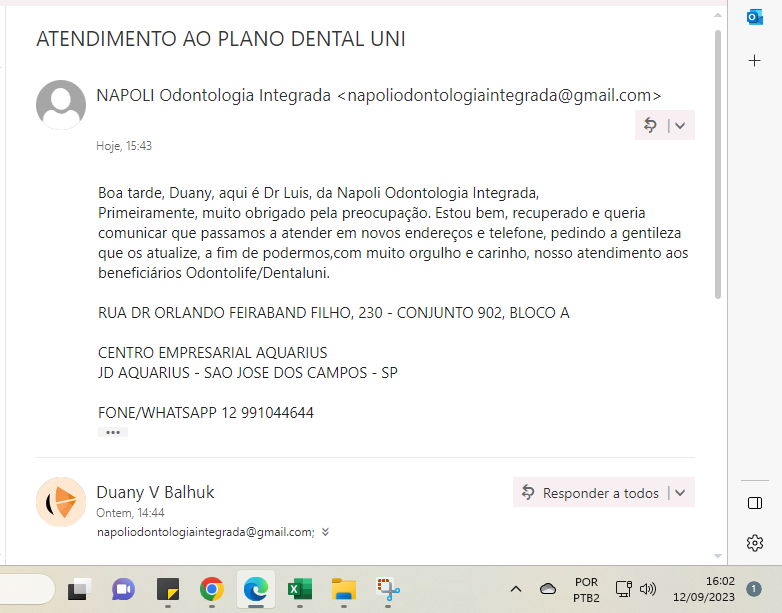Open Duany V Balhuk avatar
This screenshot has height=613, width=782.
pos(61,502)
